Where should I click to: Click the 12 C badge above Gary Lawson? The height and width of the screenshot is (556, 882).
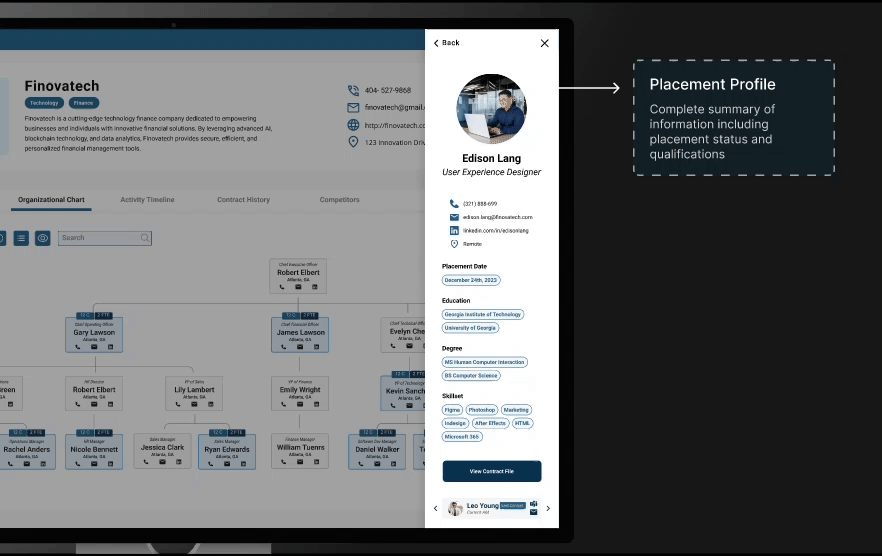pyautogui.click(x=84, y=315)
